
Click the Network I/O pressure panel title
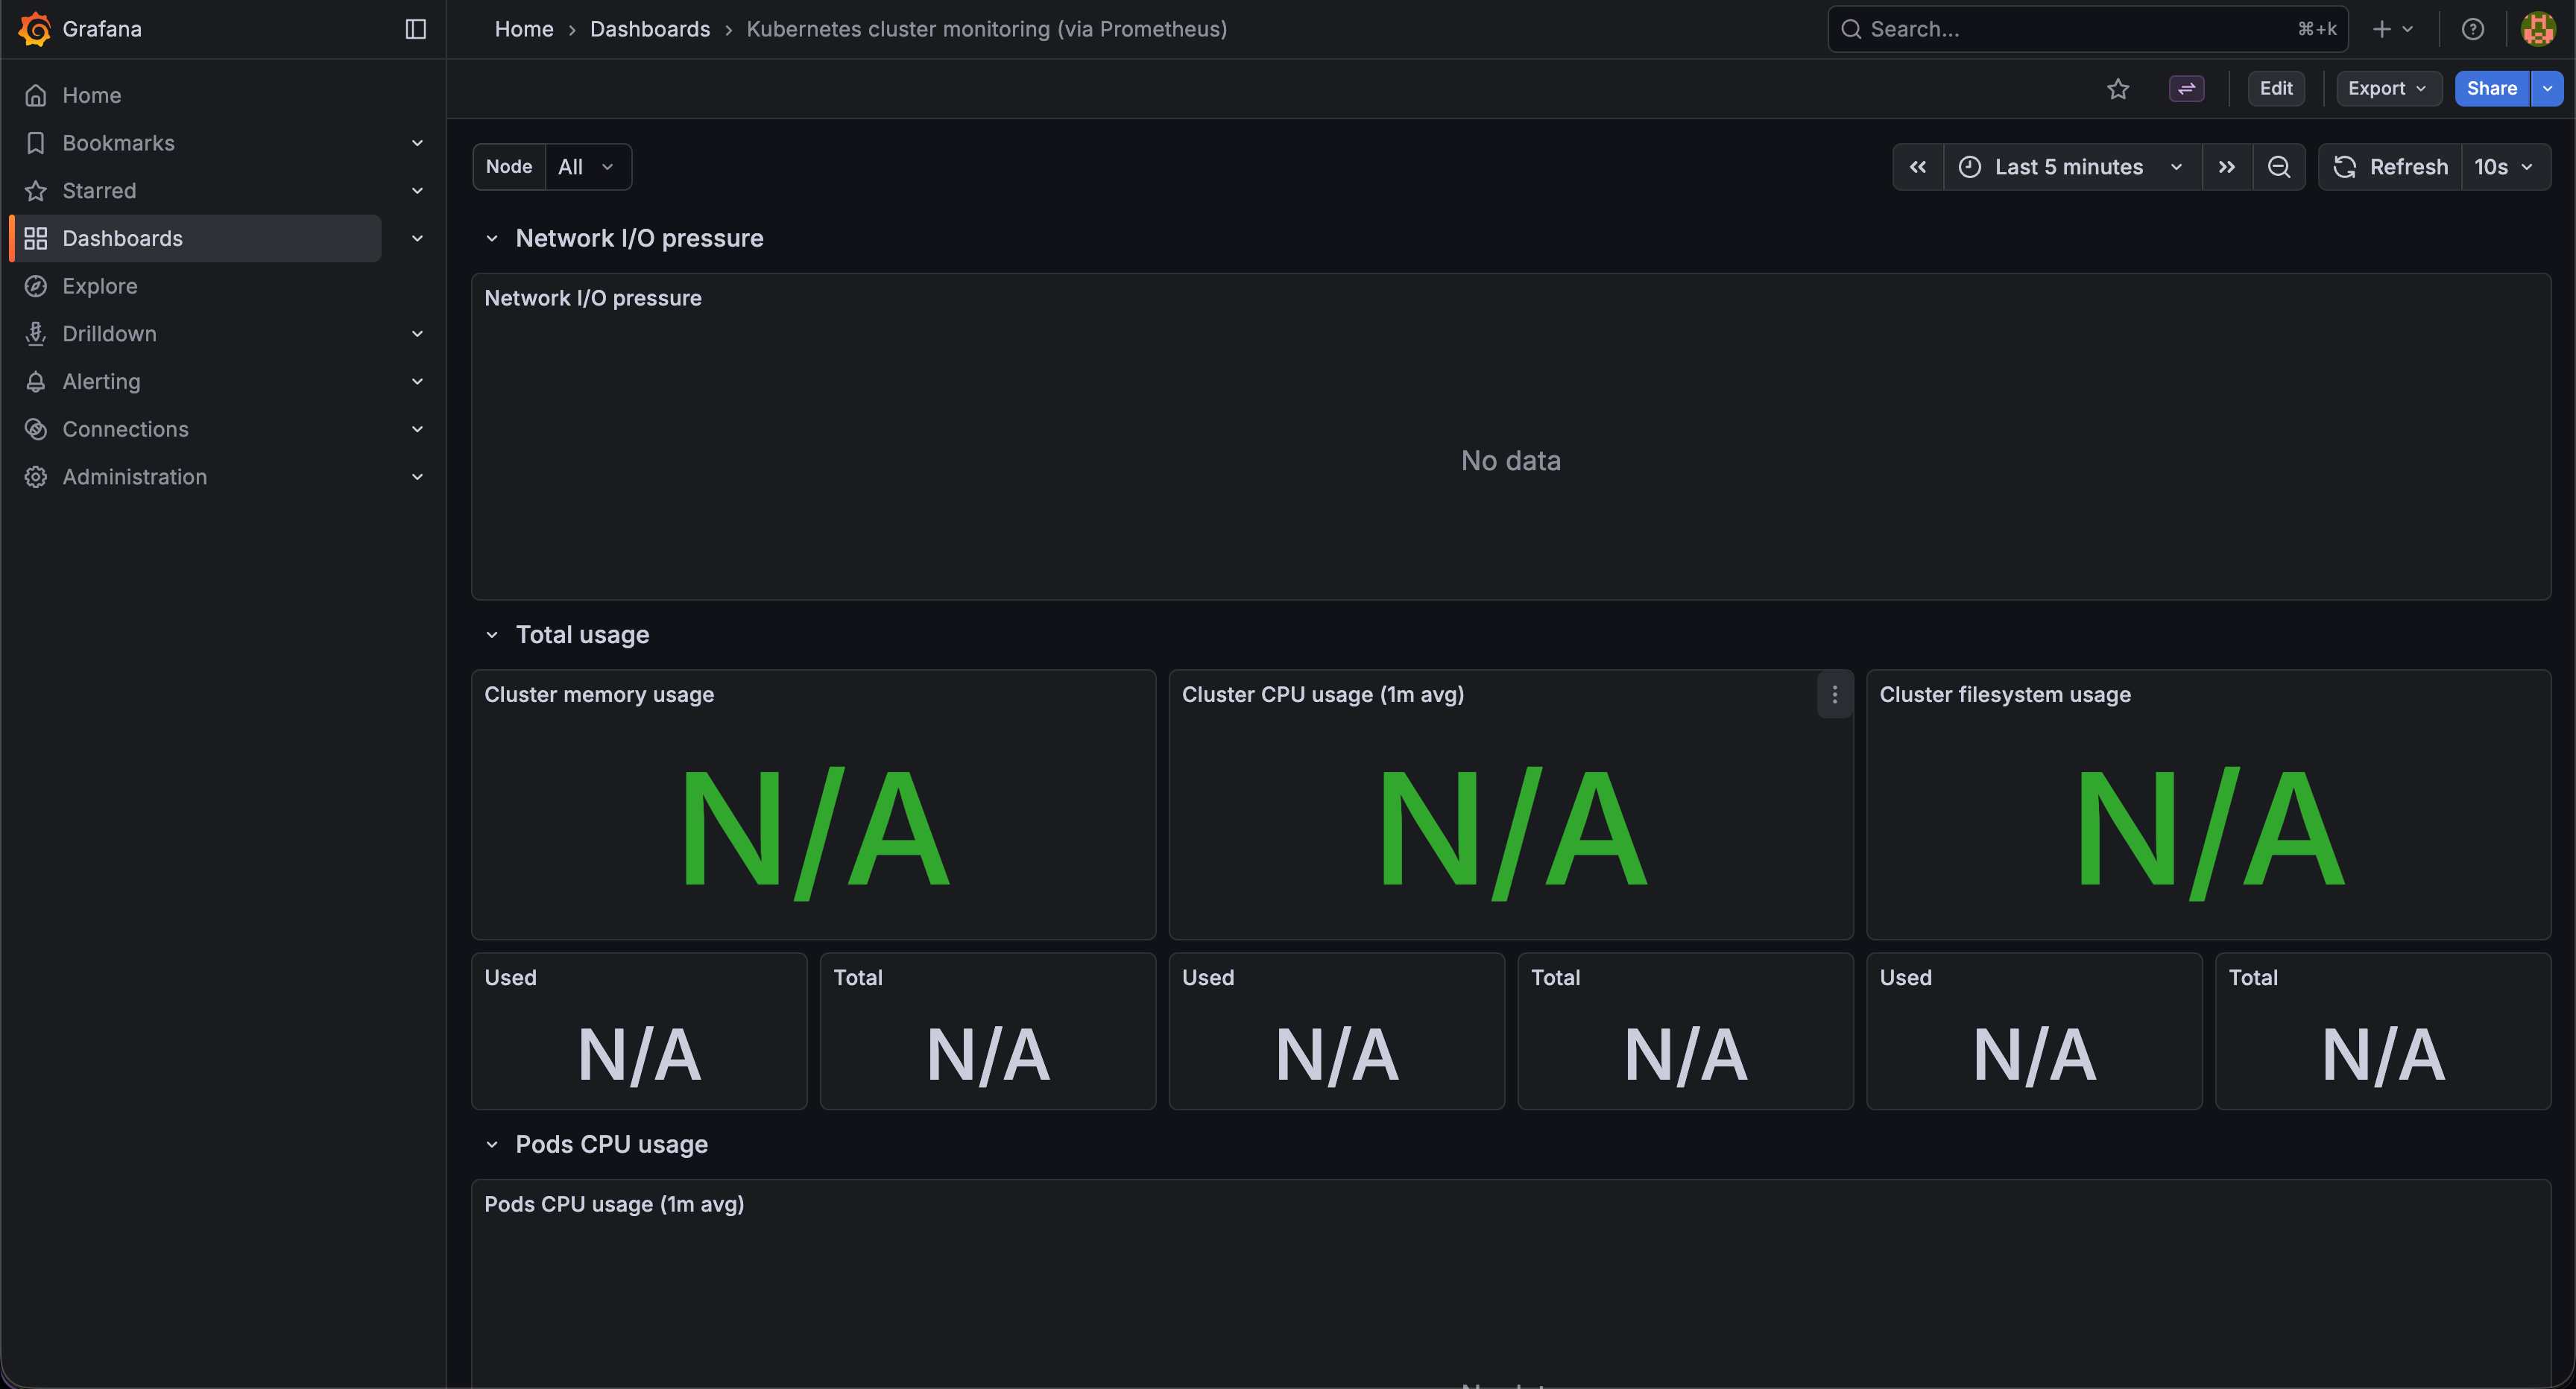coord(593,298)
